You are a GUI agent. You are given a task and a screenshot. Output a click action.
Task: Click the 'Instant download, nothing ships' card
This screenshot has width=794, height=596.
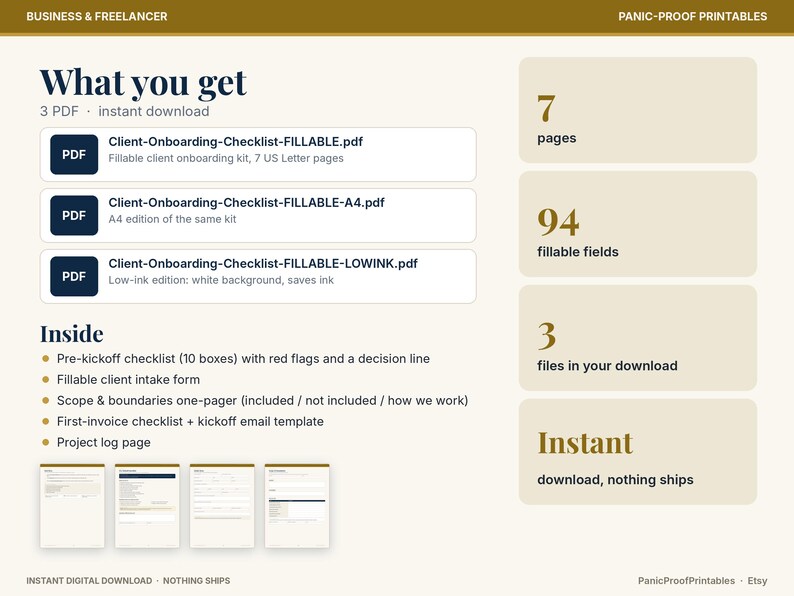click(x=638, y=452)
